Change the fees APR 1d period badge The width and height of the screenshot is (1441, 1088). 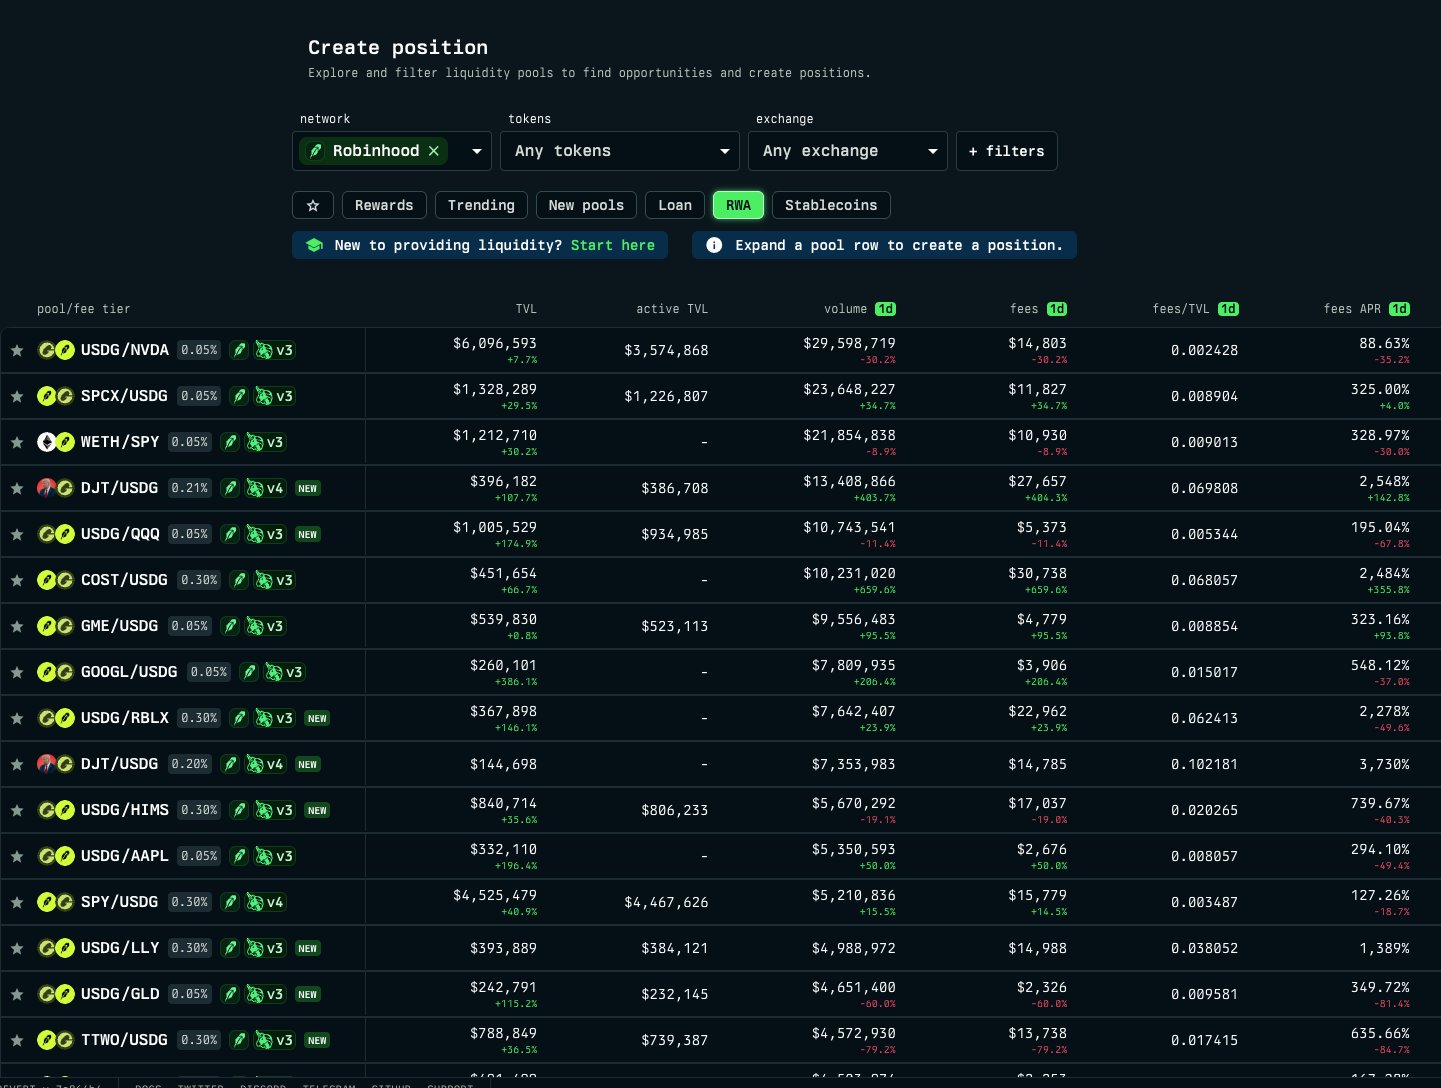[1400, 309]
